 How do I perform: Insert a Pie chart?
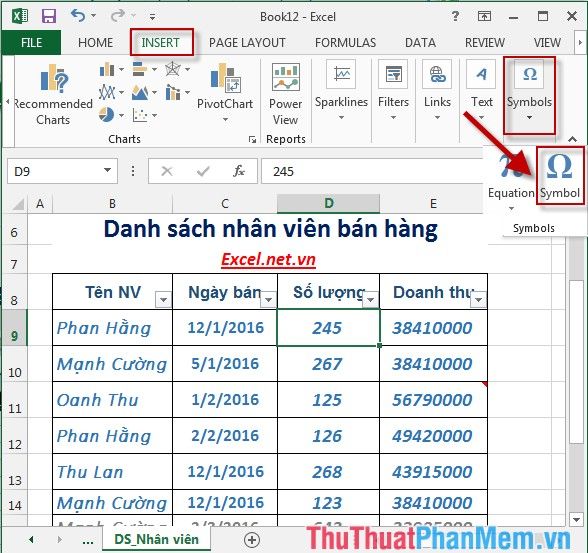pyautogui.click(x=111, y=115)
